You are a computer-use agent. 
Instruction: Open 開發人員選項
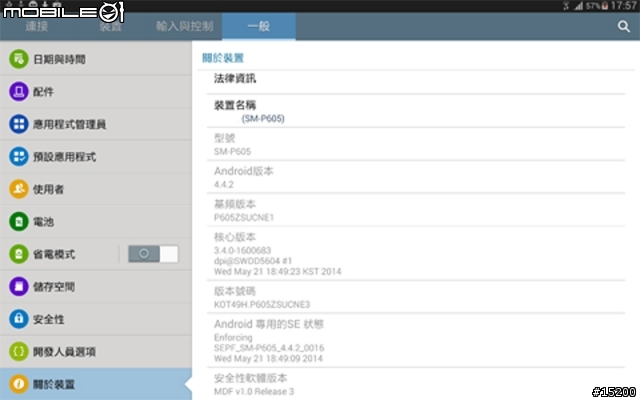(96, 351)
